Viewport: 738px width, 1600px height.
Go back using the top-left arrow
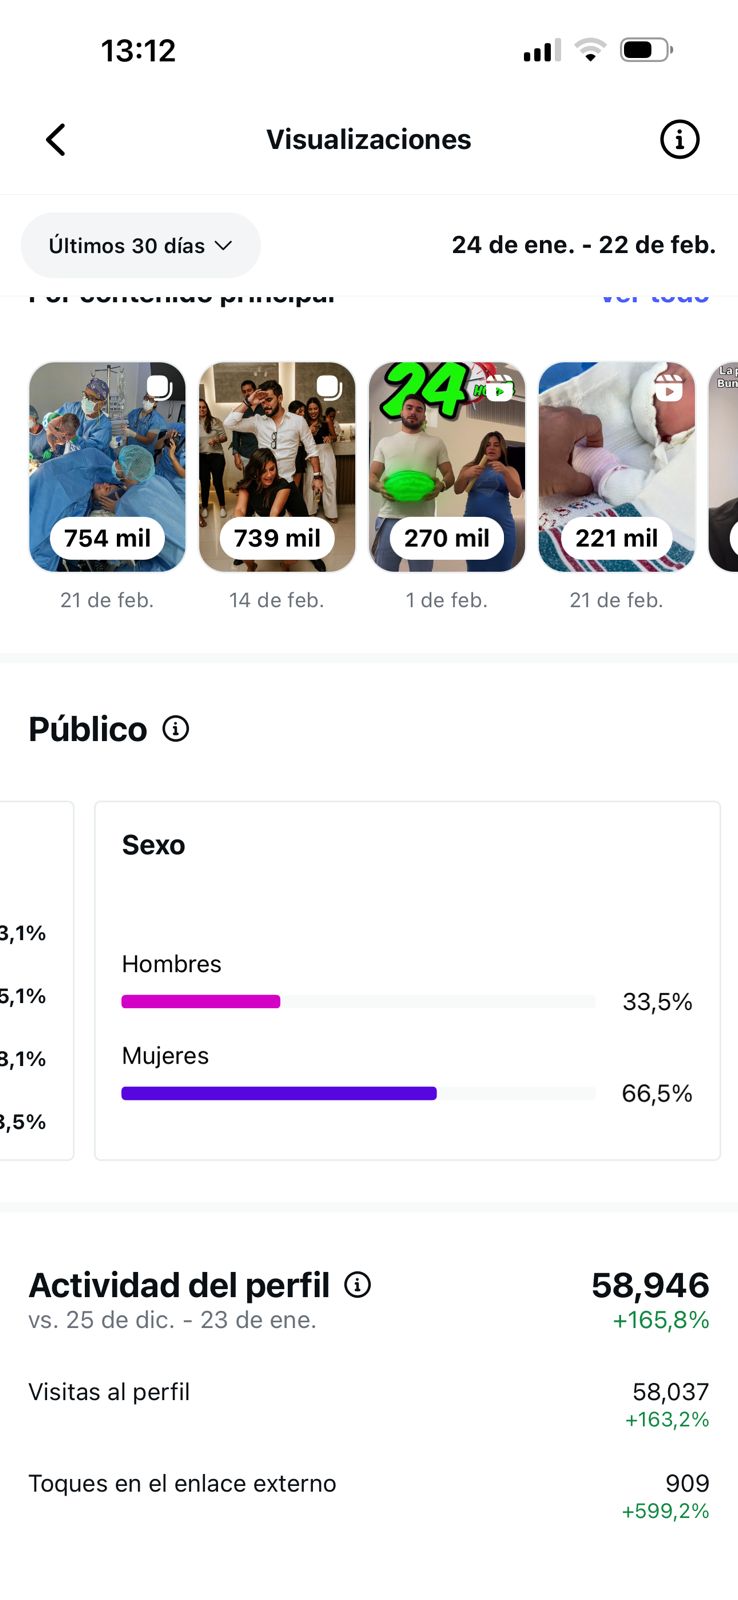(56, 140)
